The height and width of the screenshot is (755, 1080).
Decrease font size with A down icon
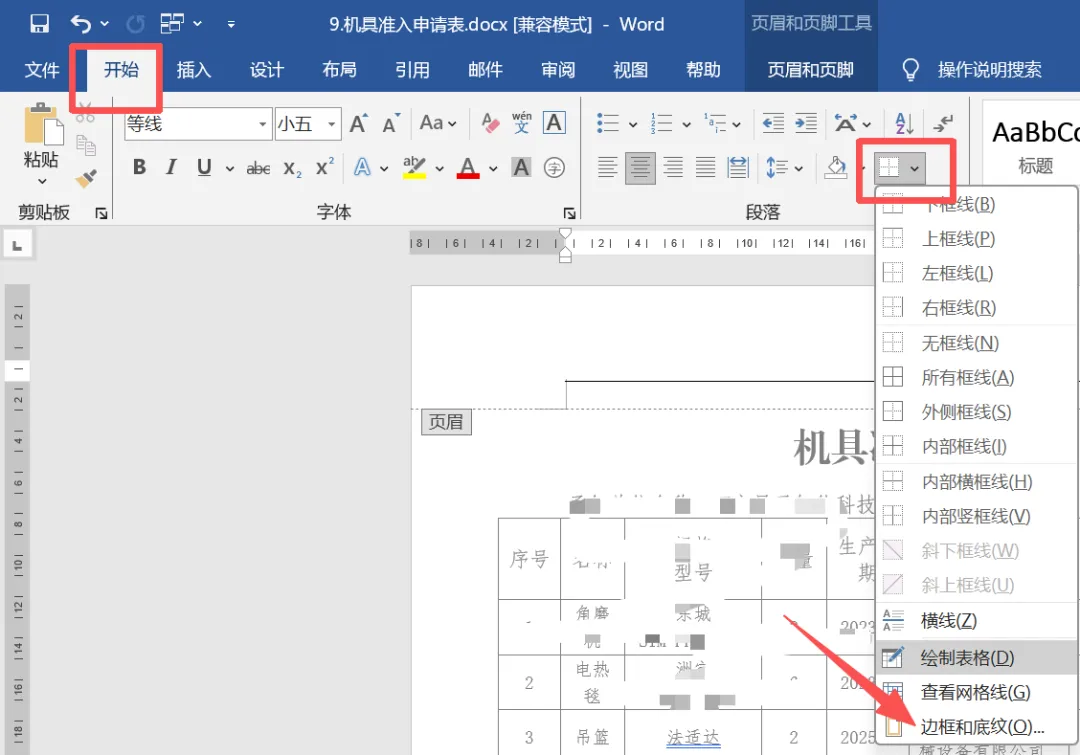tap(391, 124)
